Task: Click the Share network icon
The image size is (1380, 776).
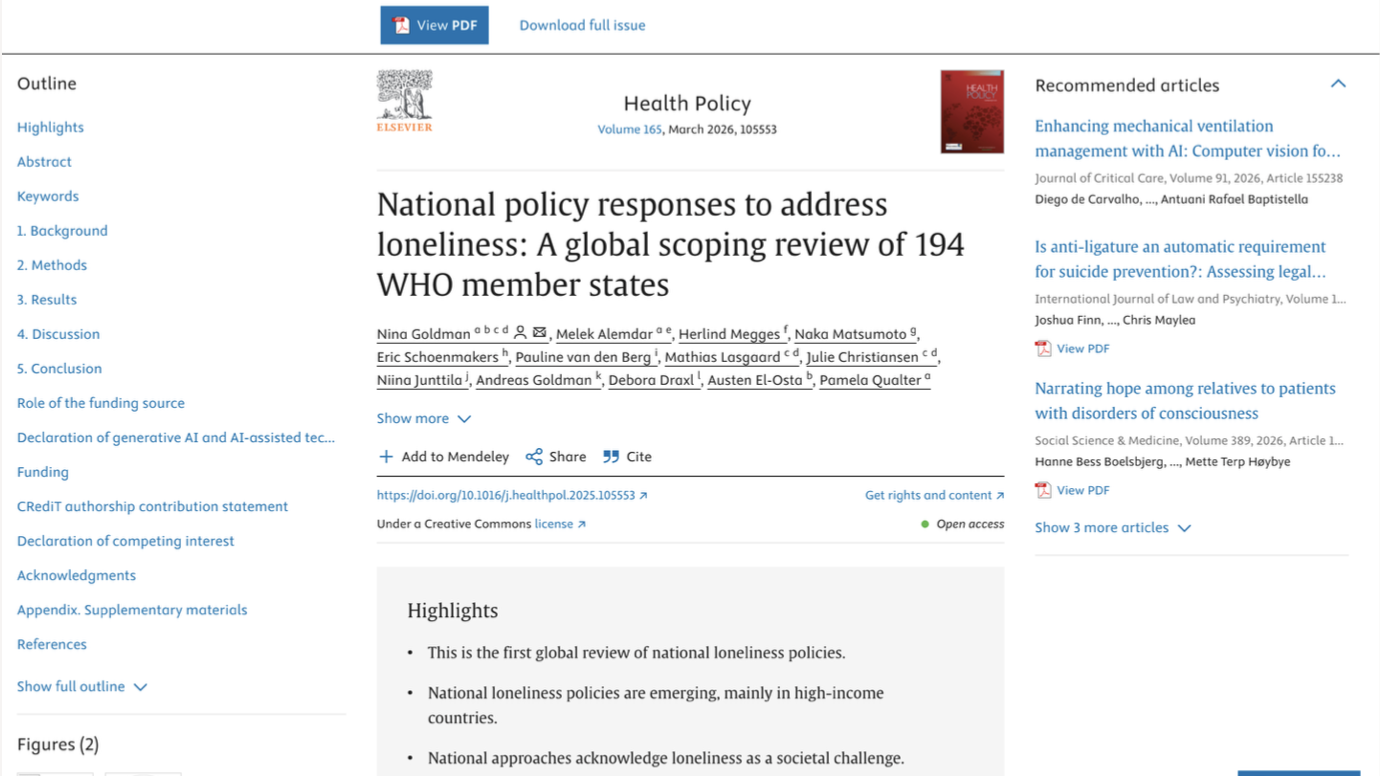Action: click(x=534, y=456)
